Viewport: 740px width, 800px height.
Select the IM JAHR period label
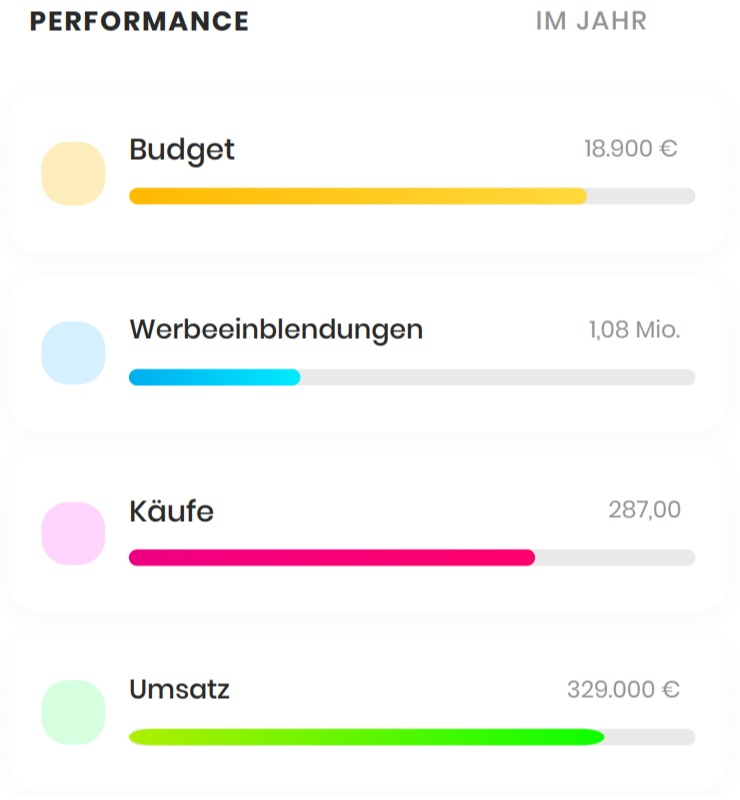coord(591,21)
